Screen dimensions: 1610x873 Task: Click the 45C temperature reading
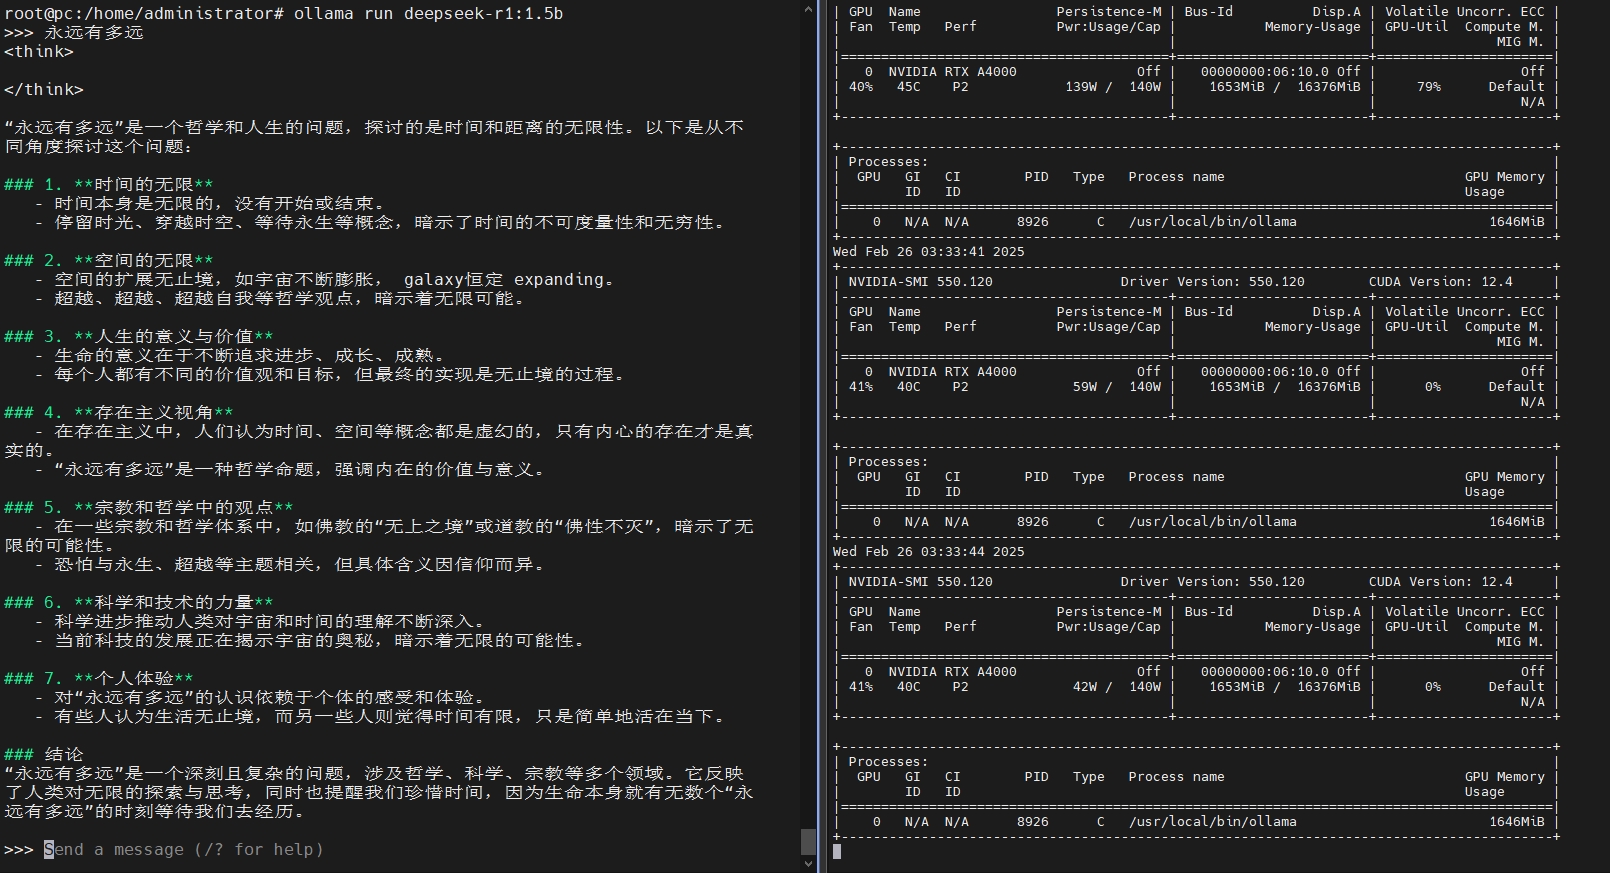908,87
